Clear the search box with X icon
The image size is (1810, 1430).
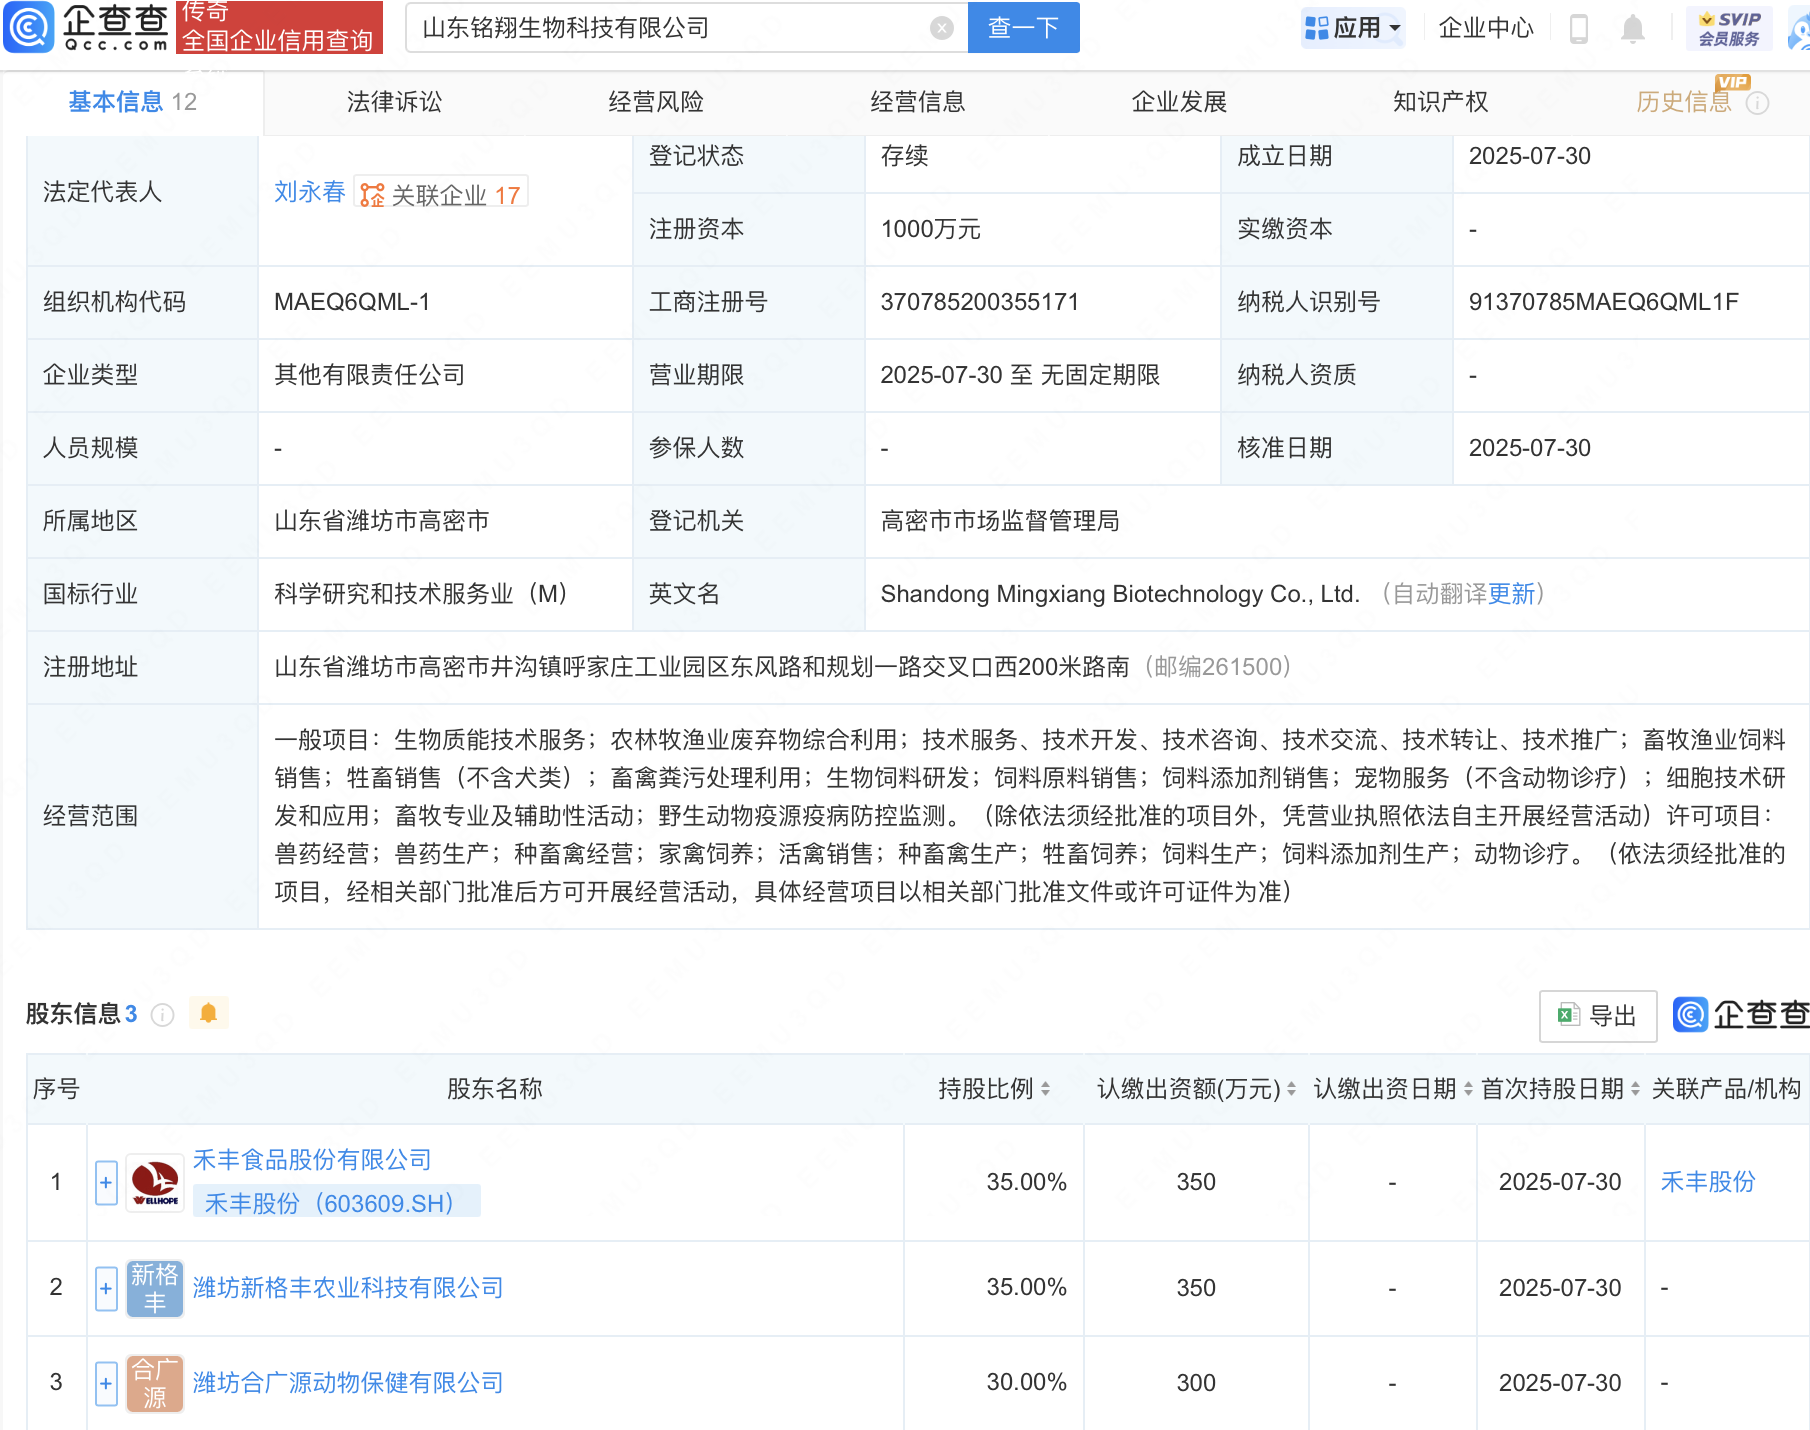coord(941,28)
